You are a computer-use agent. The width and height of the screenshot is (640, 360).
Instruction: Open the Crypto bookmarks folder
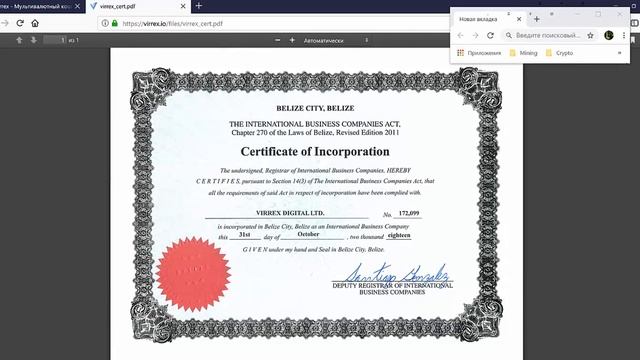560,53
